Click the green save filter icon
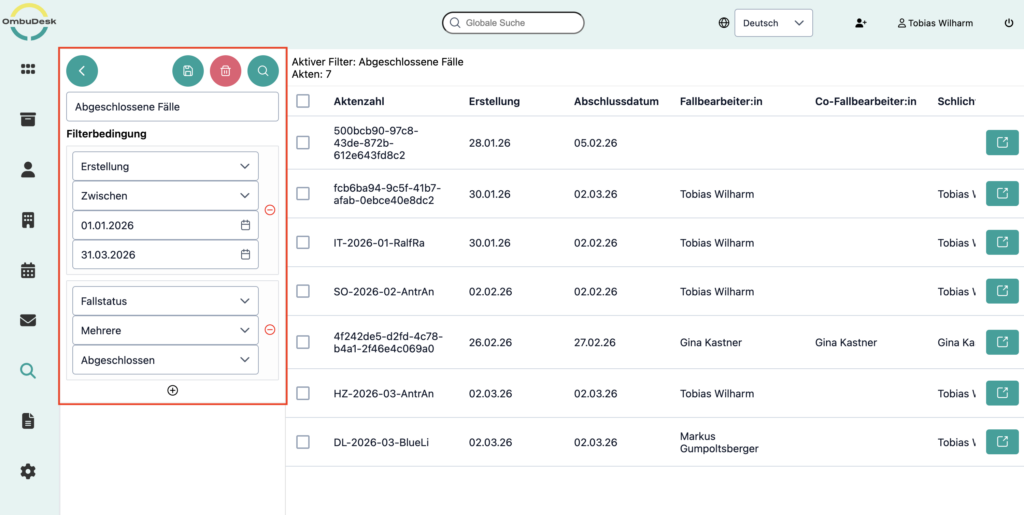 (x=188, y=71)
